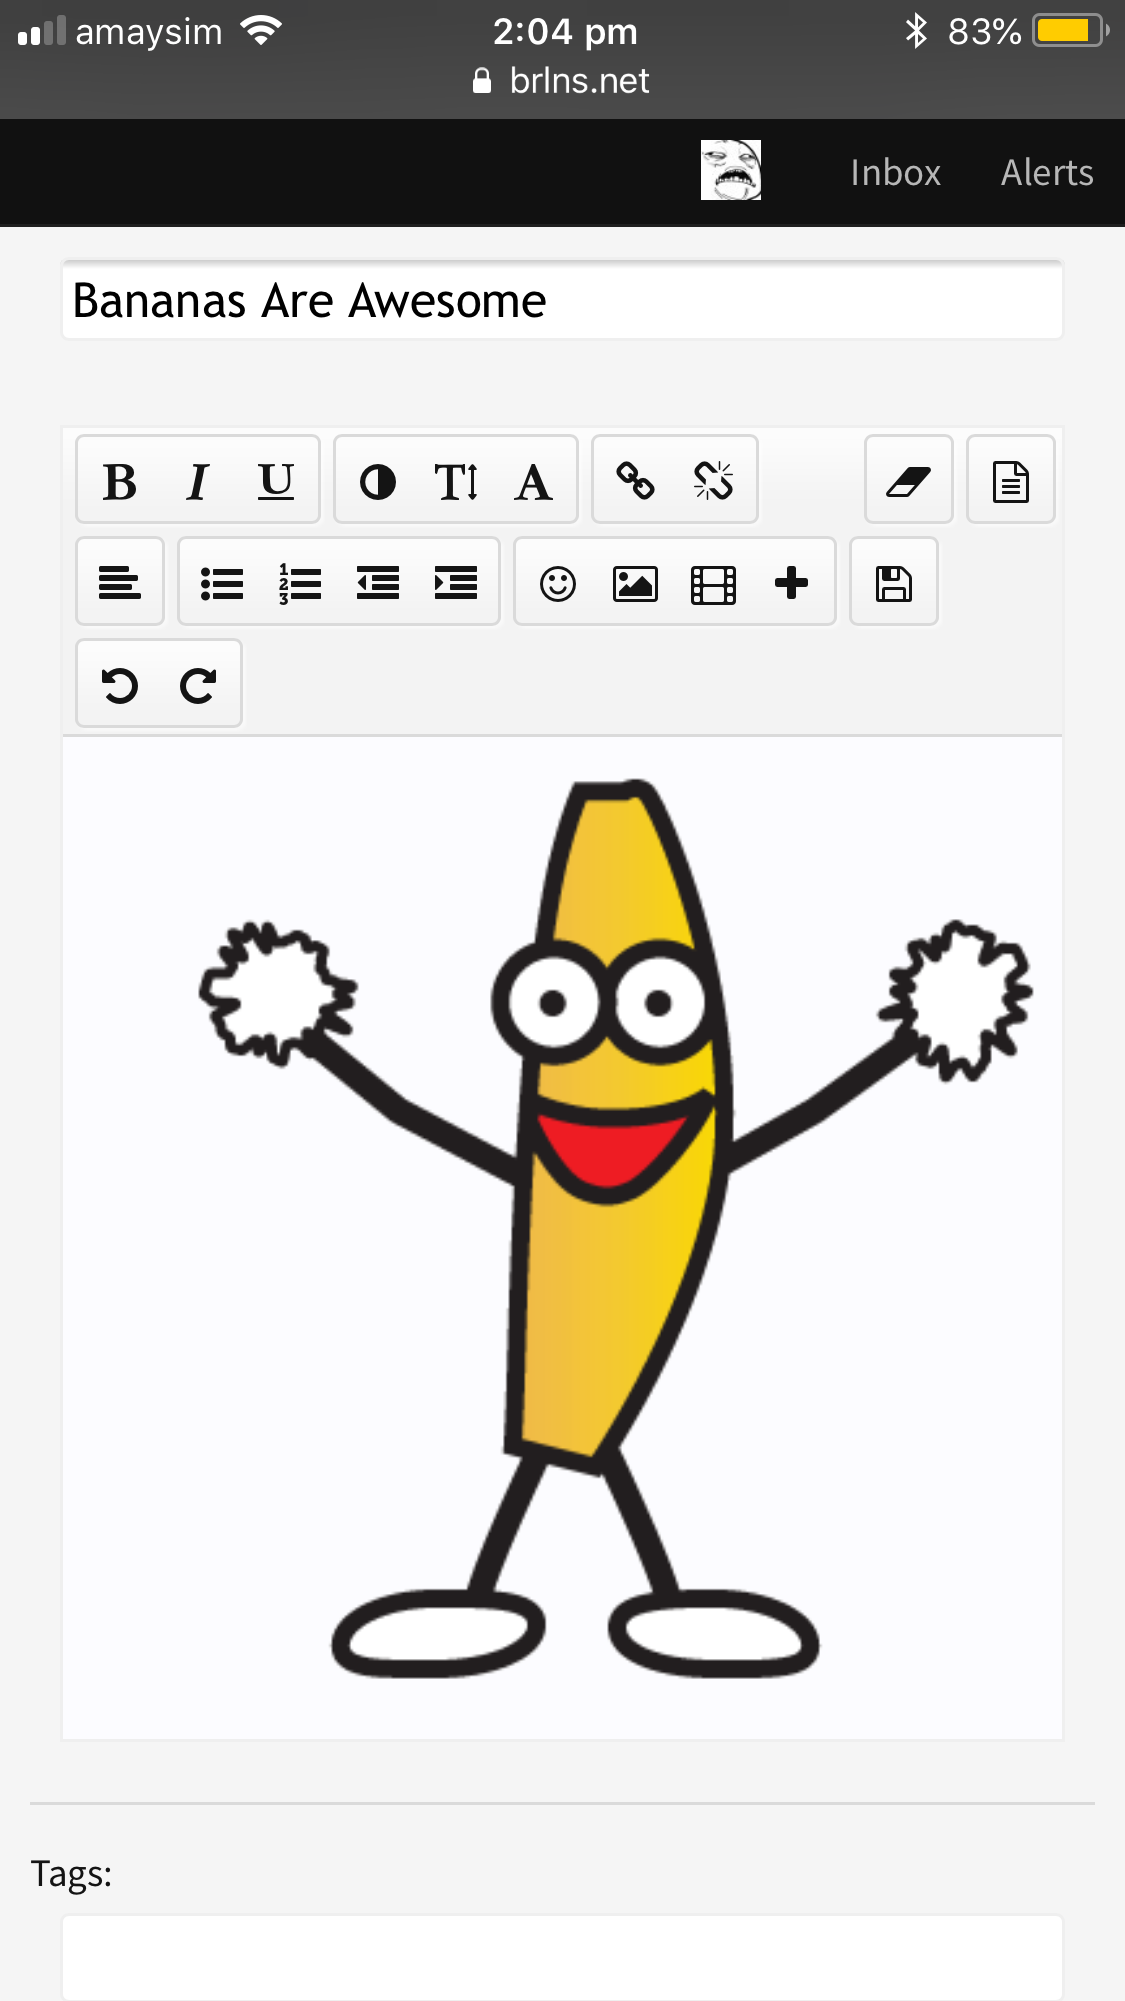Undo the last edit

coord(120,685)
